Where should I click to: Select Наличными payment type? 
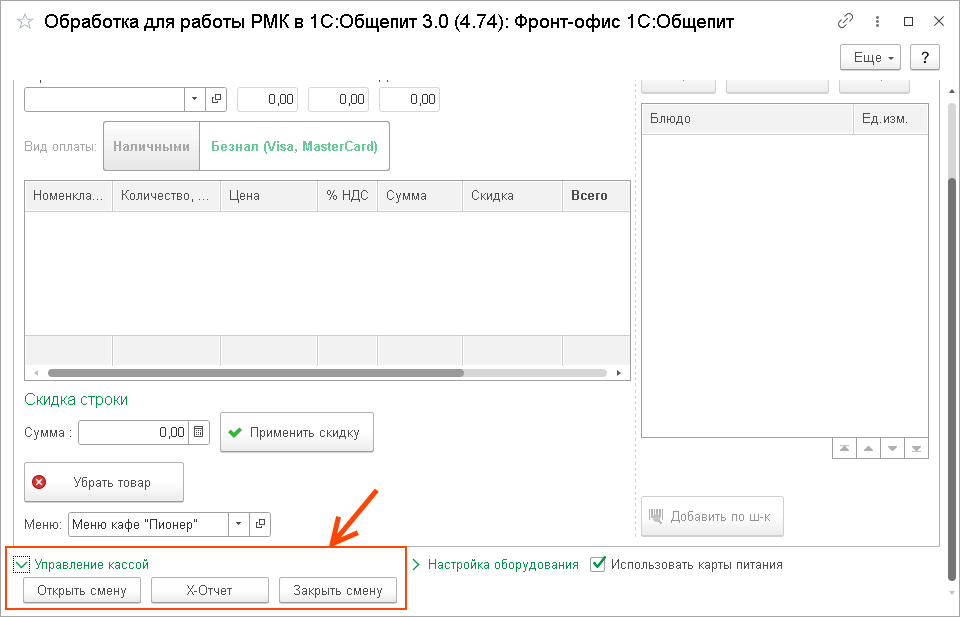(151, 146)
